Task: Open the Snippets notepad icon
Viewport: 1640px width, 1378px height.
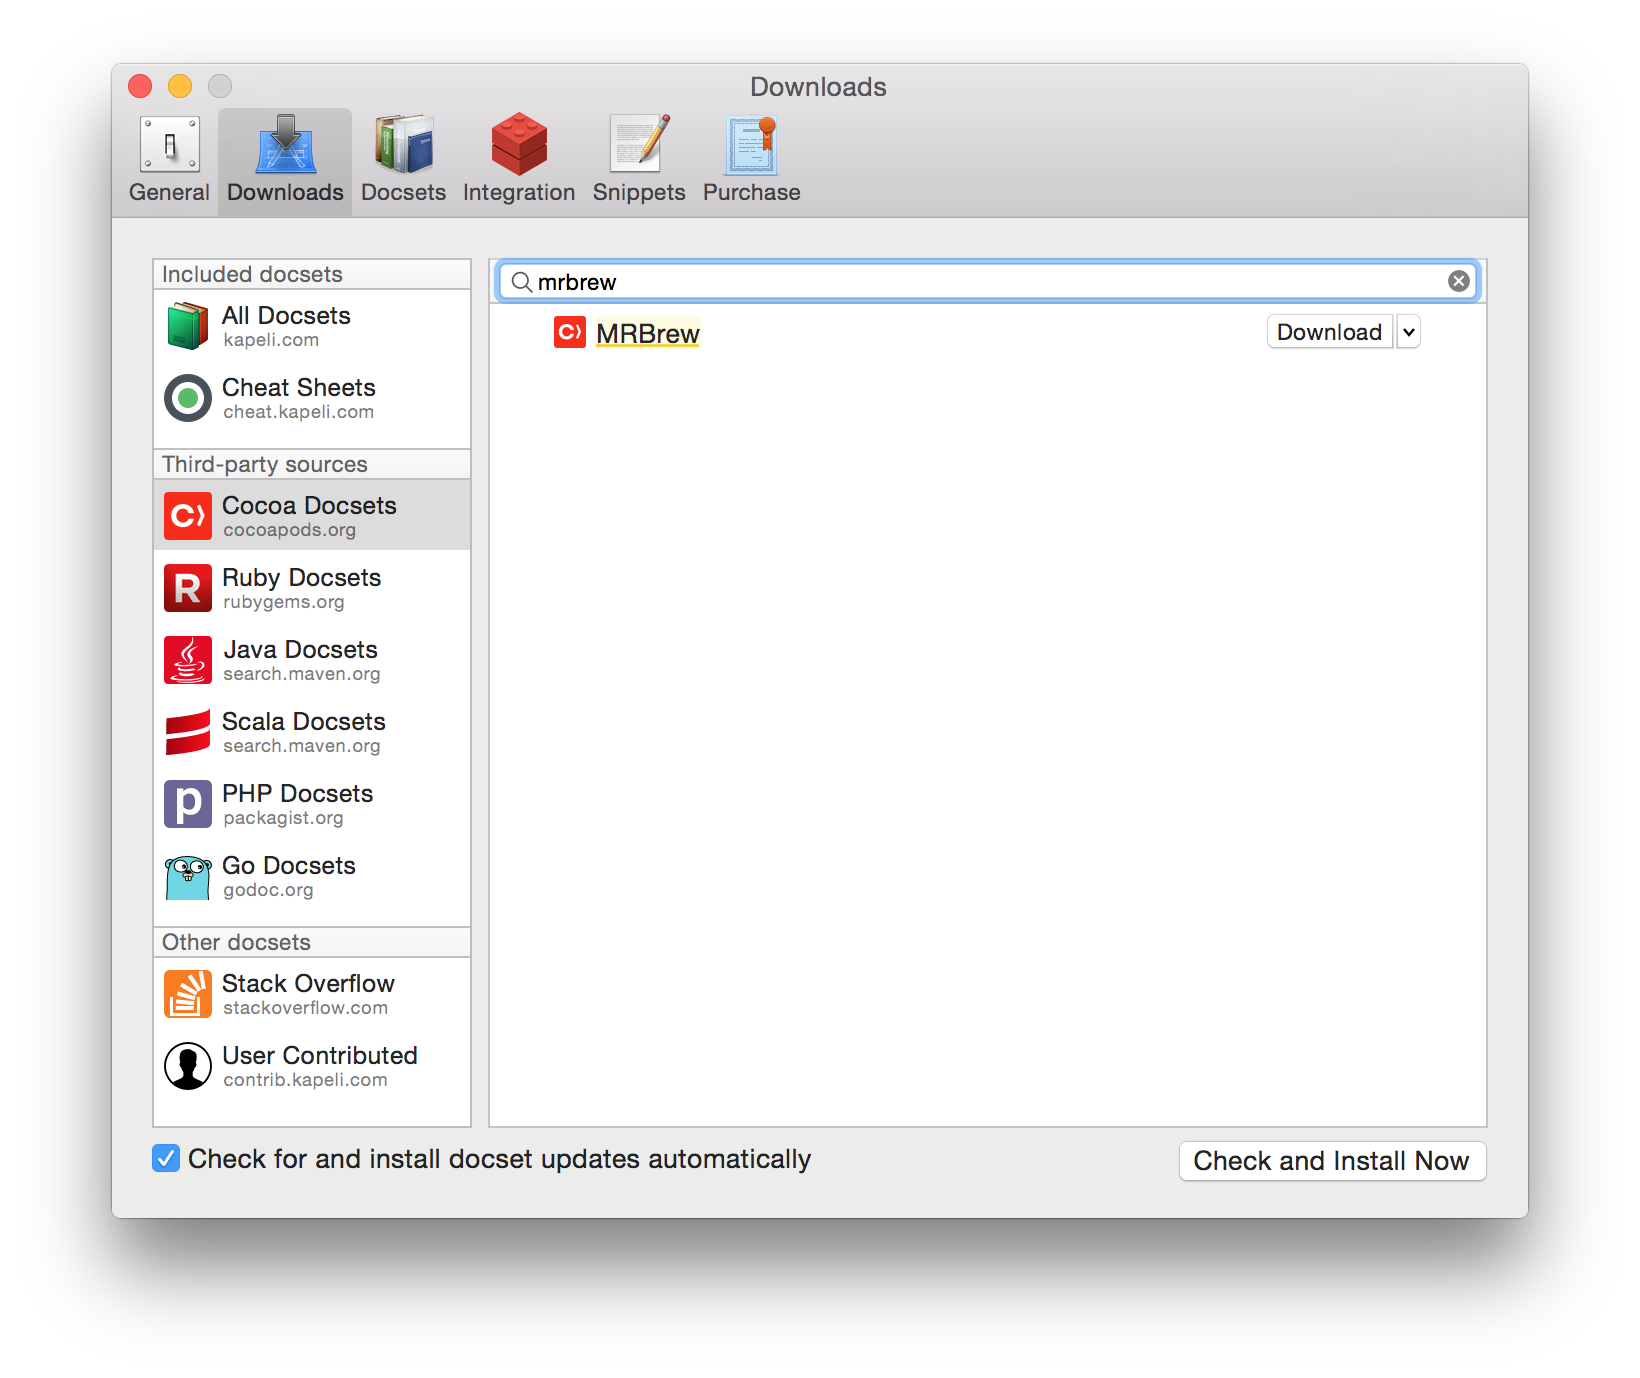Action: coord(639,145)
